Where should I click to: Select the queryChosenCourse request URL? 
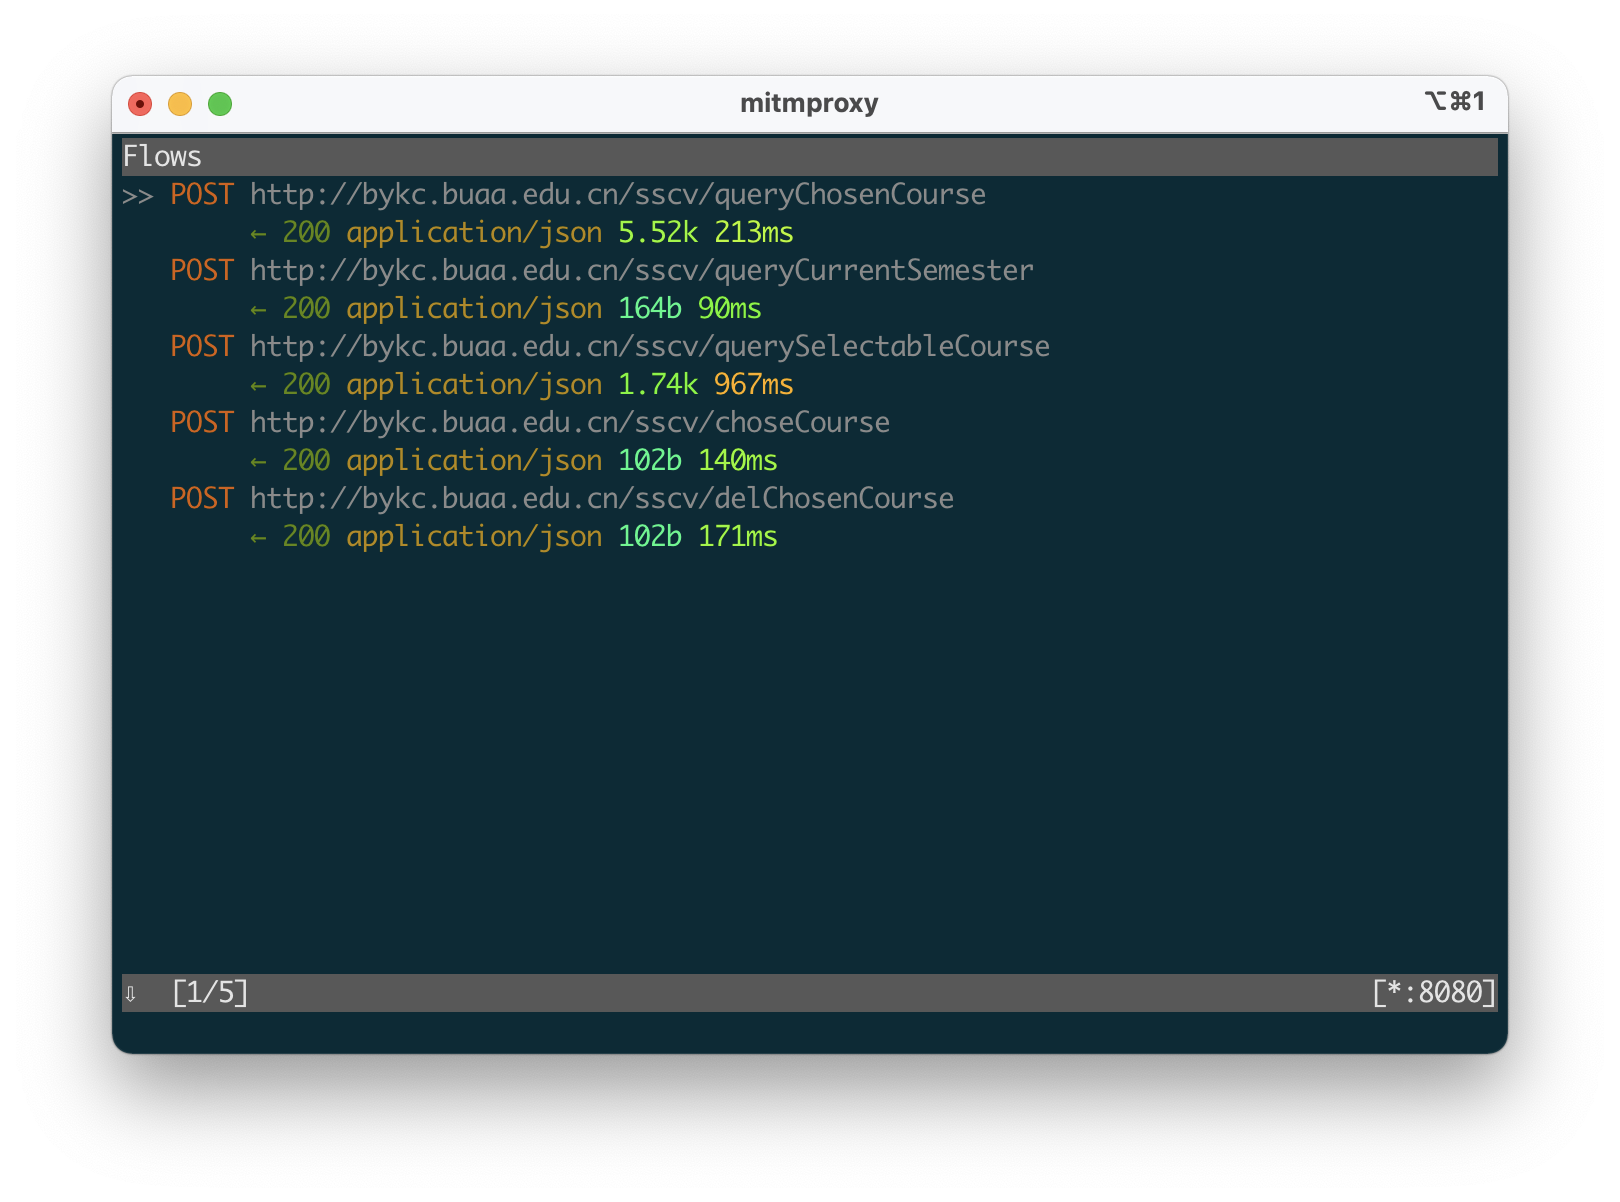click(x=618, y=195)
